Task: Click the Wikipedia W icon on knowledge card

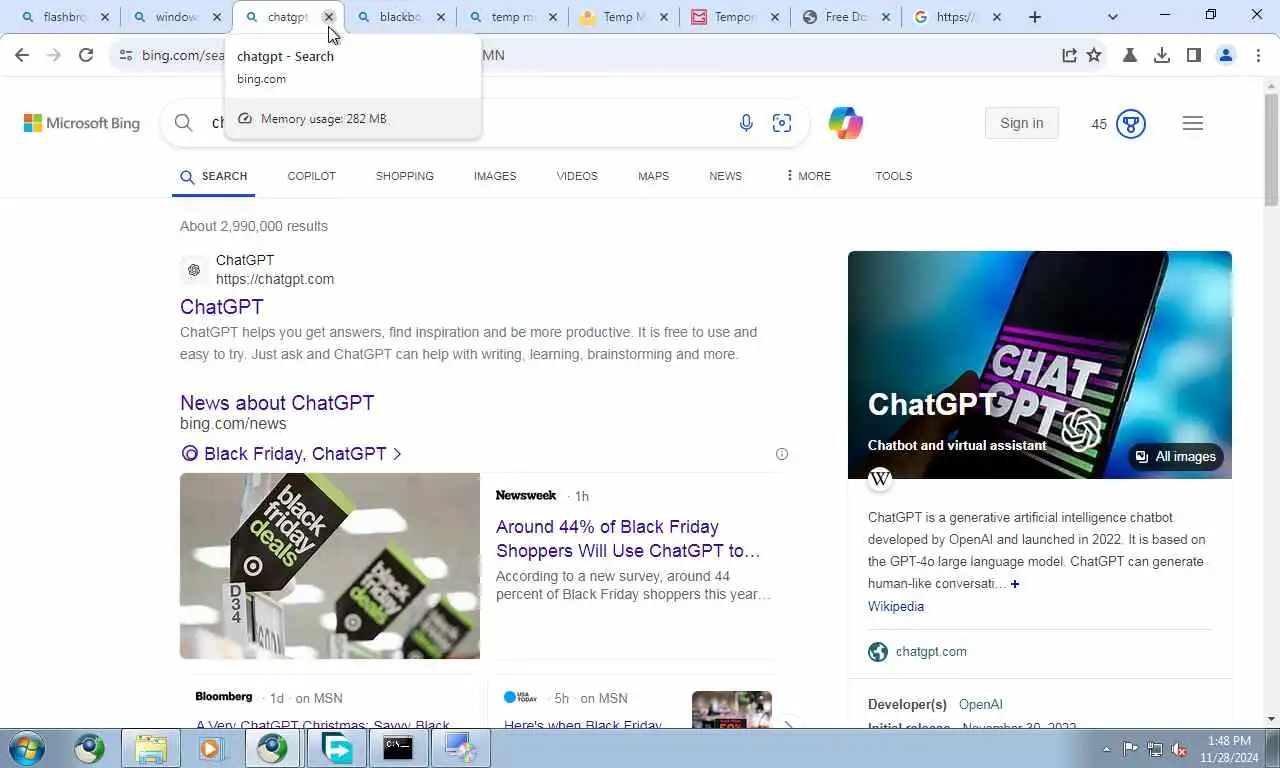Action: click(880, 478)
